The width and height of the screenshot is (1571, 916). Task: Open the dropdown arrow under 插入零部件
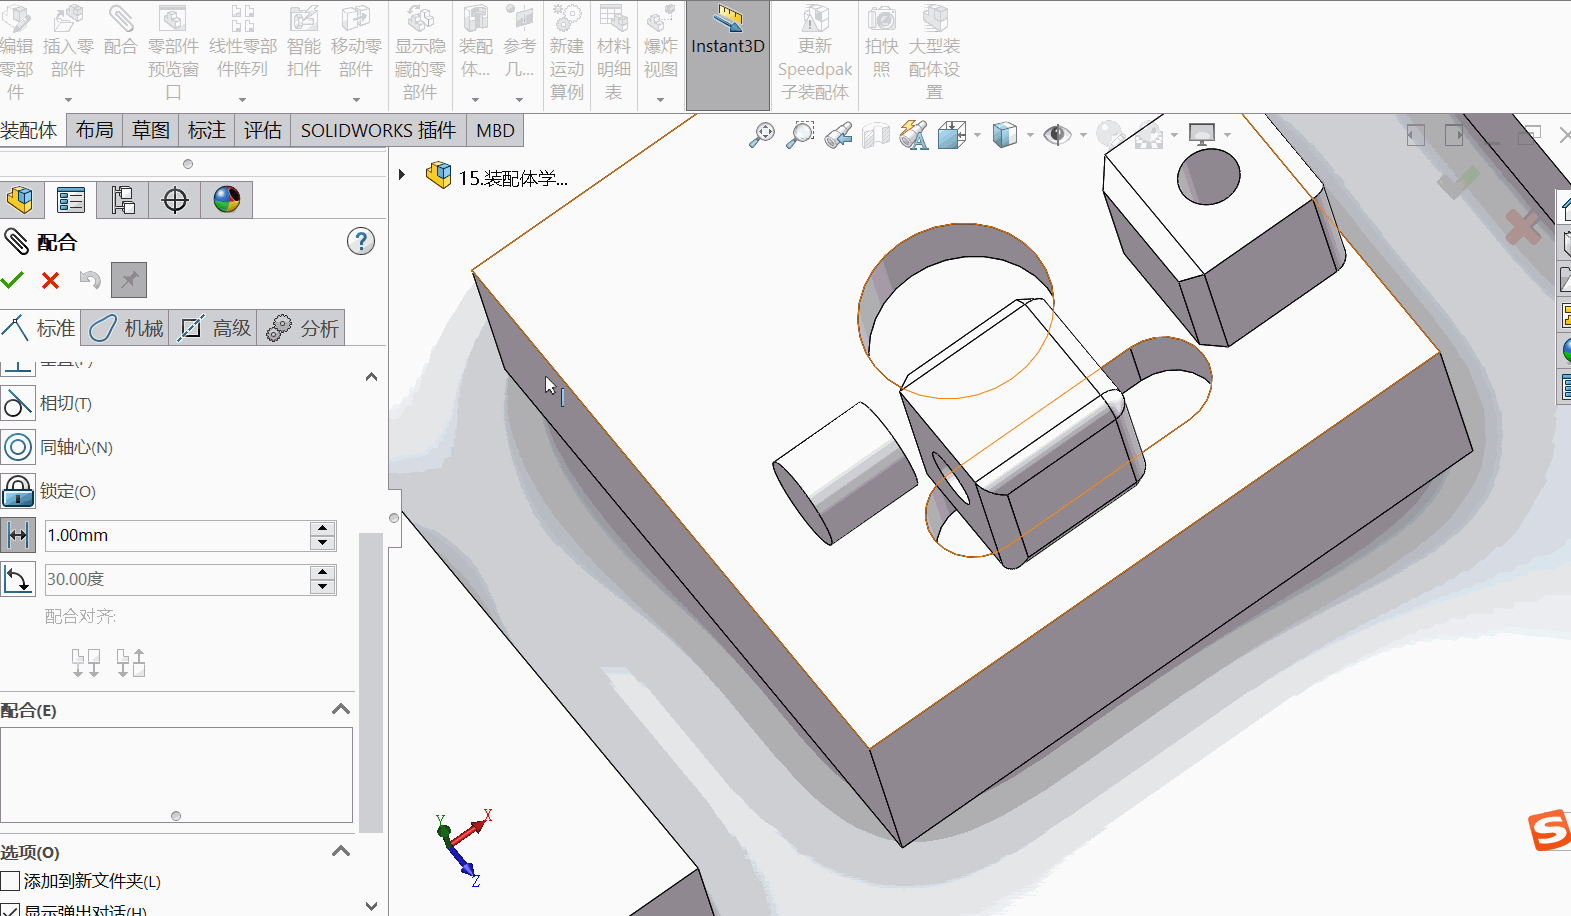click(x=68, y=99)
